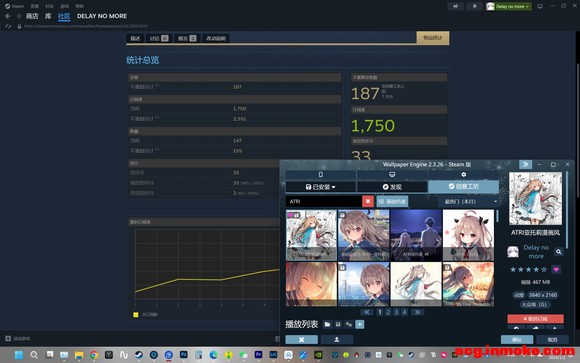Open Steam announcements megaphone icon

[x=455, y=6]
